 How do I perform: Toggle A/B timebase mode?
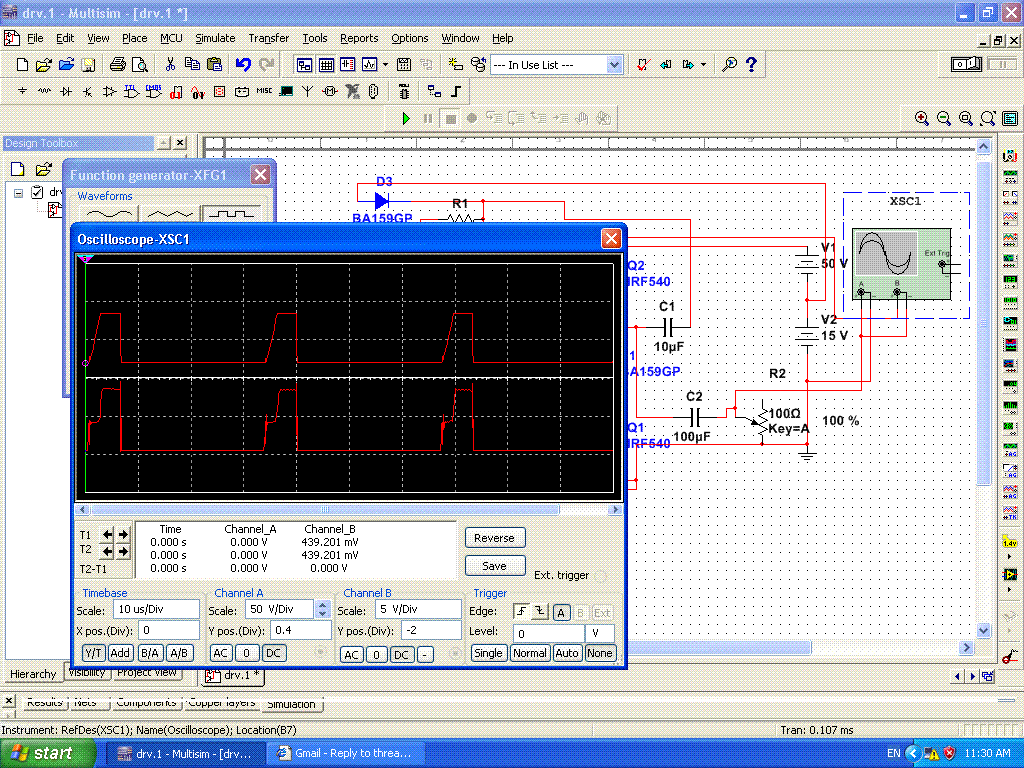[179, 652]
